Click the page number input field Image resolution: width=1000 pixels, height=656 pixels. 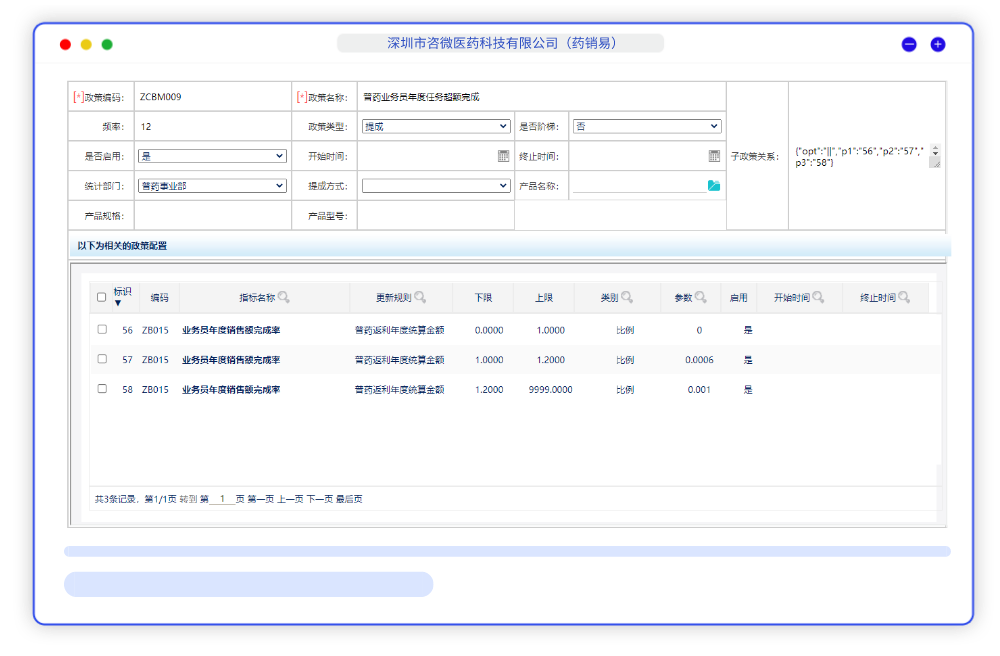coord(222,499)
